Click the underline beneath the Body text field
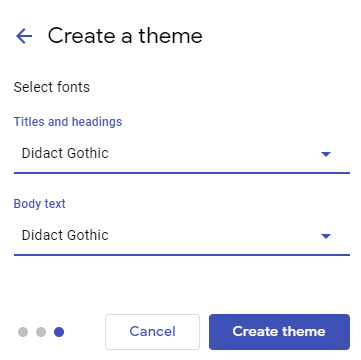 pyautogui.click(x=182, y=255)
